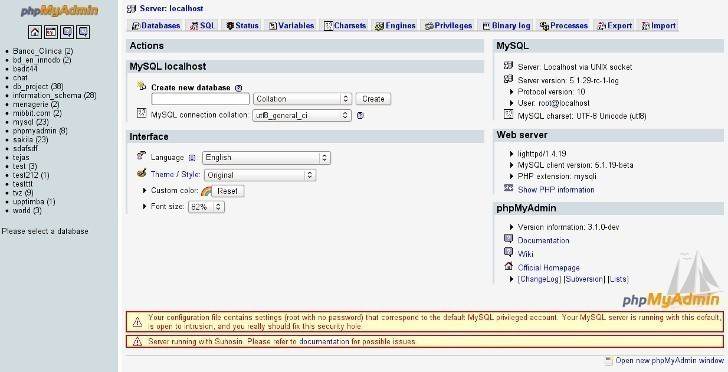Select the uptimba database
This screenshot has height=372, width=728.
pos(34,202)
